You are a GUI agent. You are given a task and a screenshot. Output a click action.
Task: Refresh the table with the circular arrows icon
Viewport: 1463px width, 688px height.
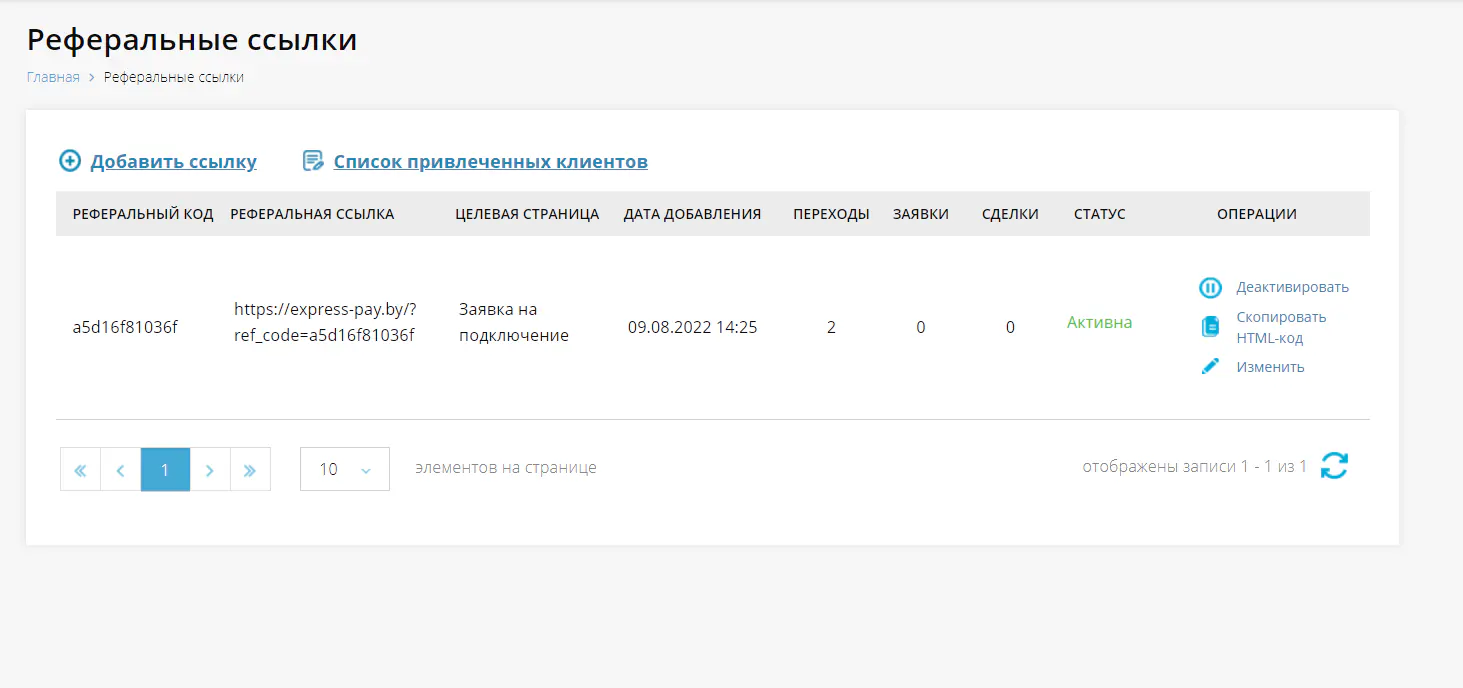point(1334,466)
